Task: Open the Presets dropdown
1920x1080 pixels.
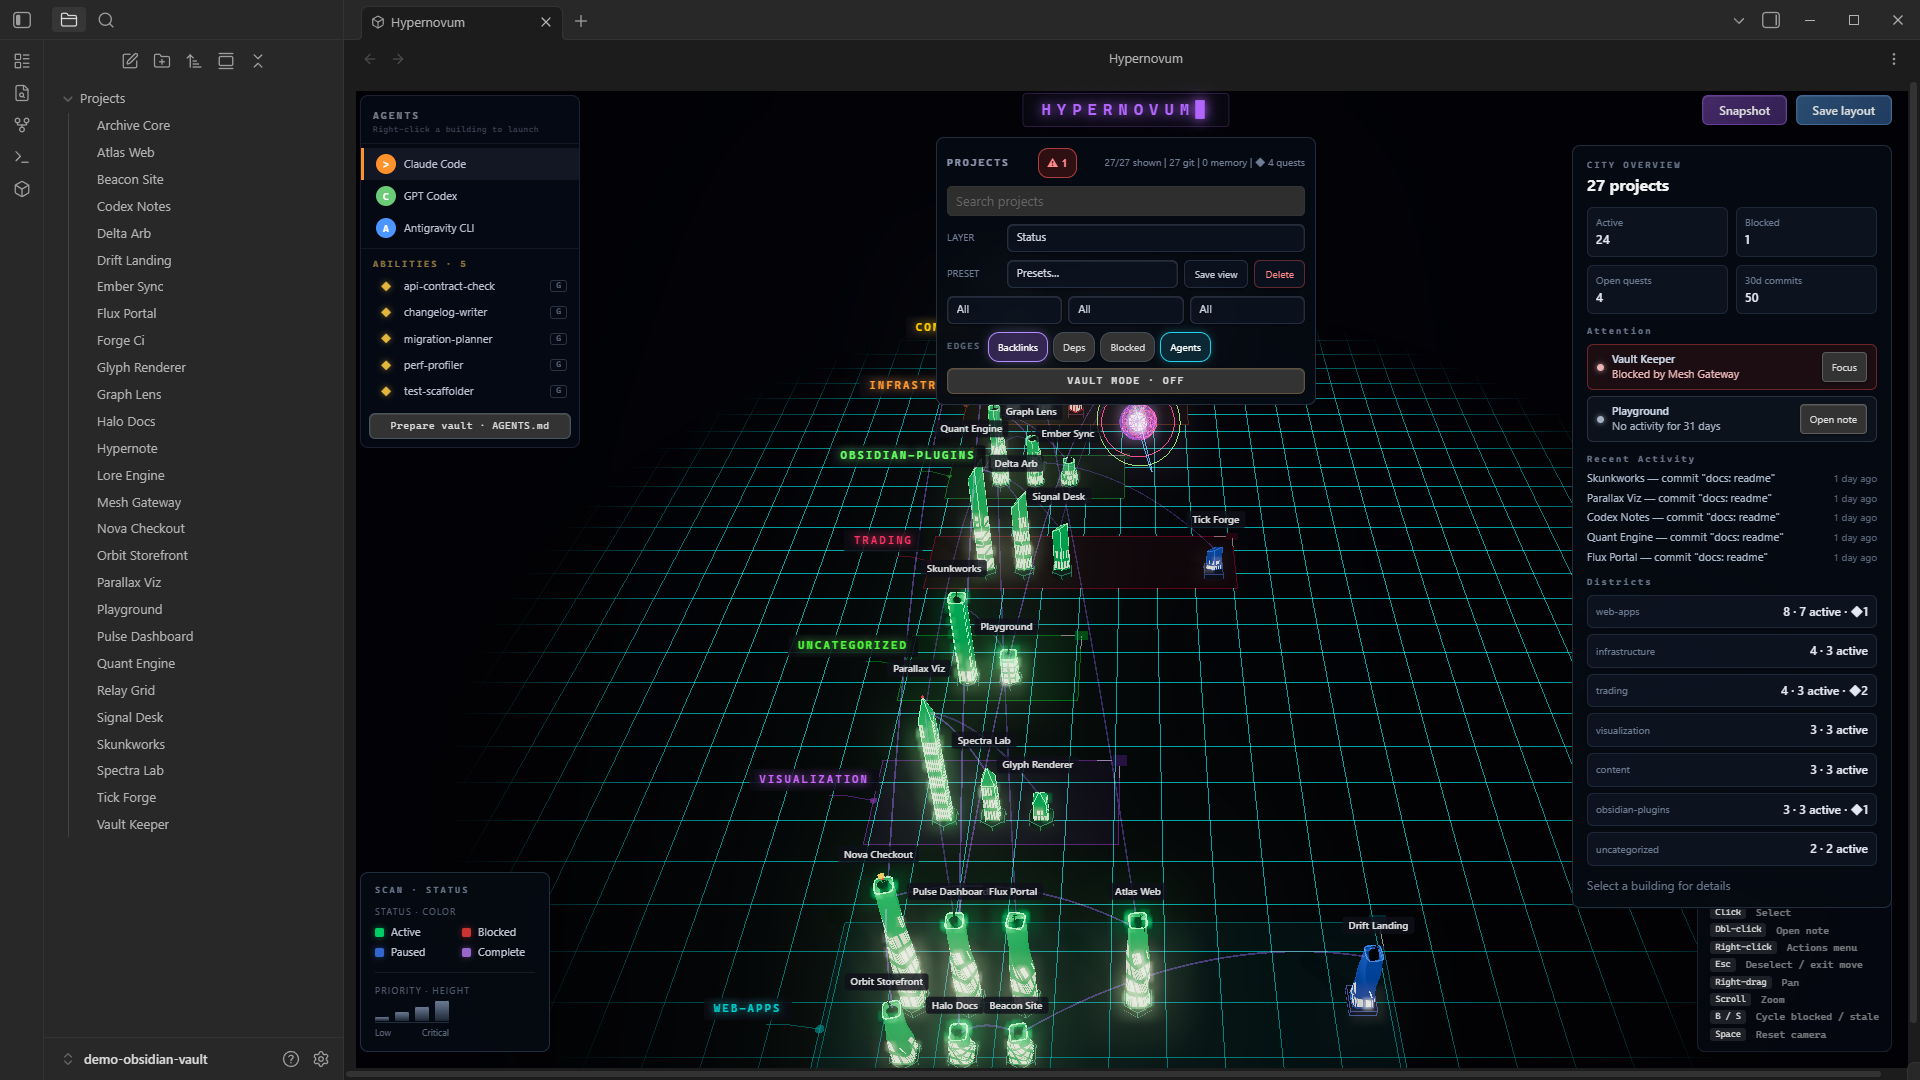Action: point(1092,274)
